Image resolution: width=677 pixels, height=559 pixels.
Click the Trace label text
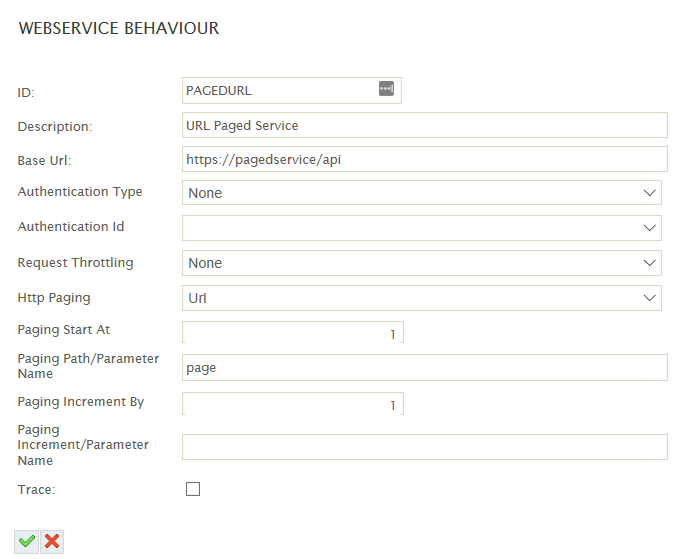(36, 490)
